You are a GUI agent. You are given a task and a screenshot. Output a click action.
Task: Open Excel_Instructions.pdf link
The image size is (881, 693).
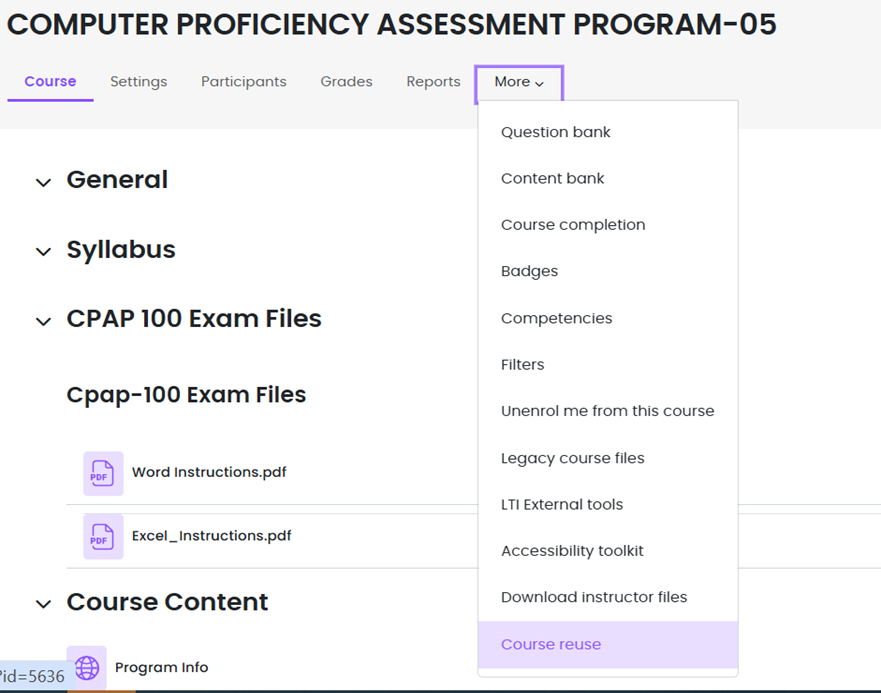pyautogui.click(x=211, y=536)
